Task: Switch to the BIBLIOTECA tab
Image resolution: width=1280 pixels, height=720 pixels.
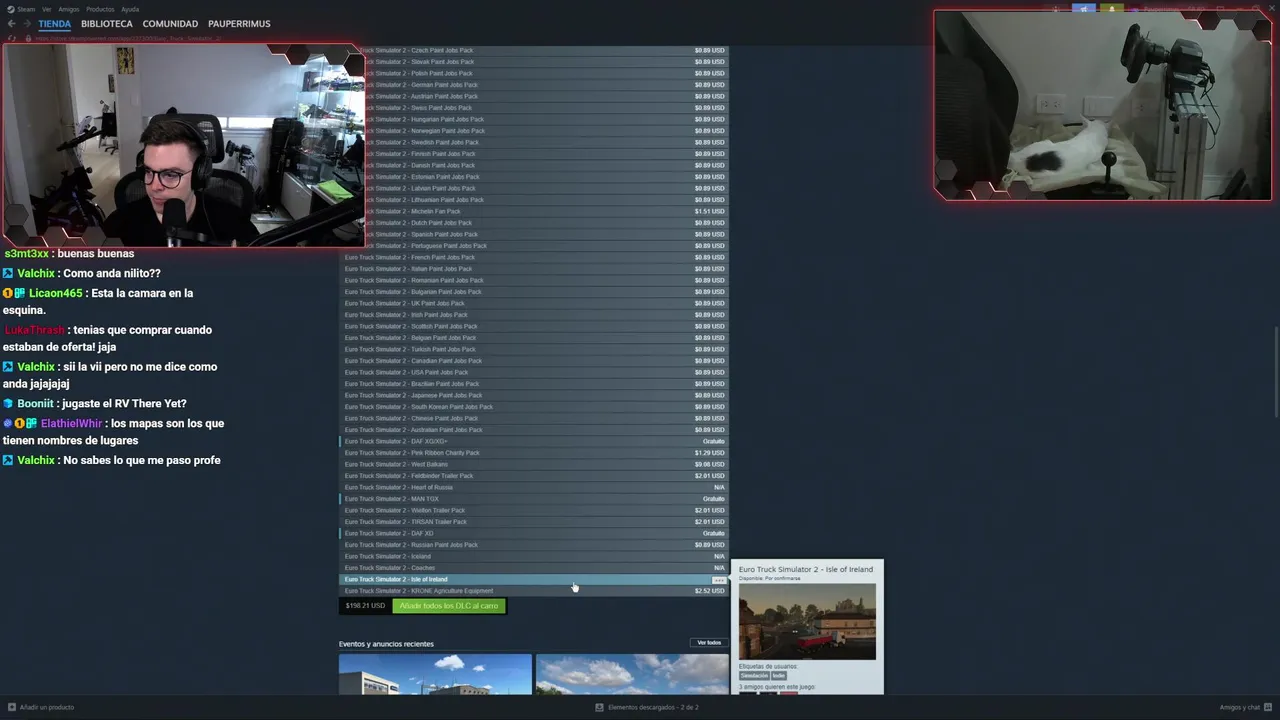Action: pyautogui.click(x=107, y=23)
